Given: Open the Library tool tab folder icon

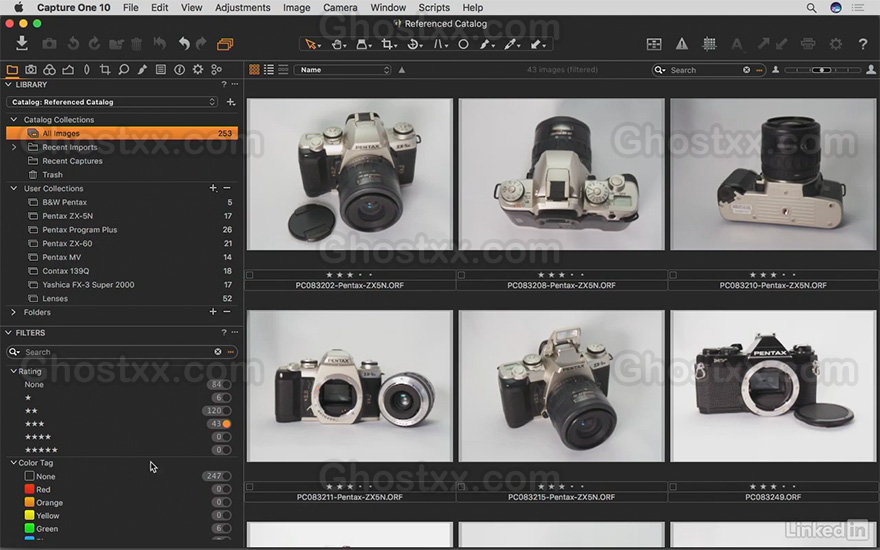Looking at the screenshot, I should 12,70.
